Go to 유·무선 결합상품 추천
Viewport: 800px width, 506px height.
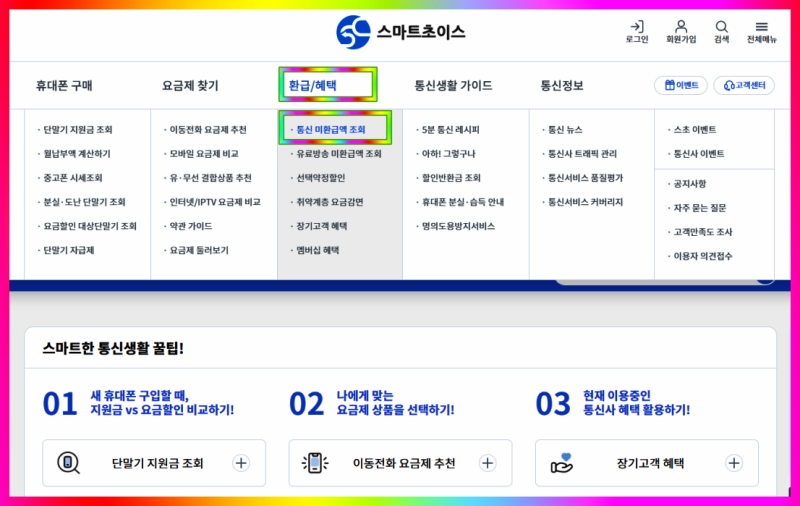(x=210, y=178)
